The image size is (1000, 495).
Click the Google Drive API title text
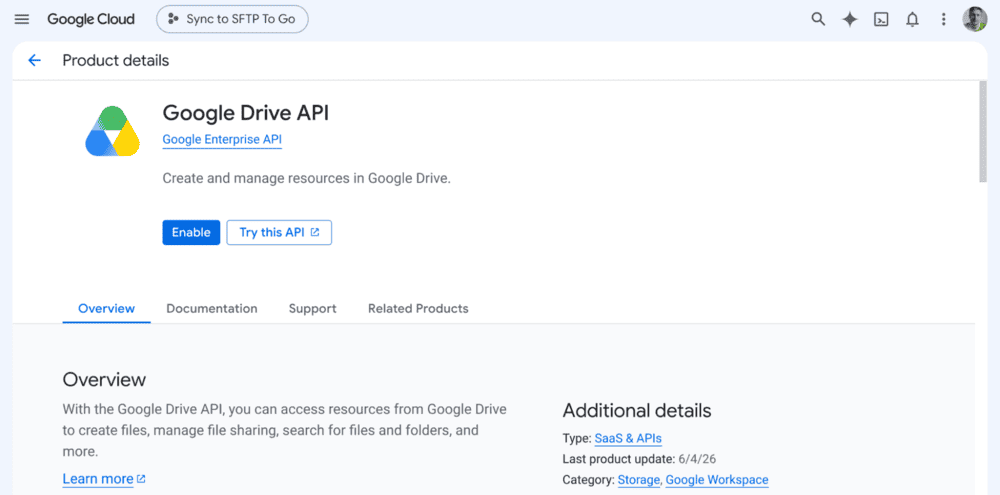(246, 113)
